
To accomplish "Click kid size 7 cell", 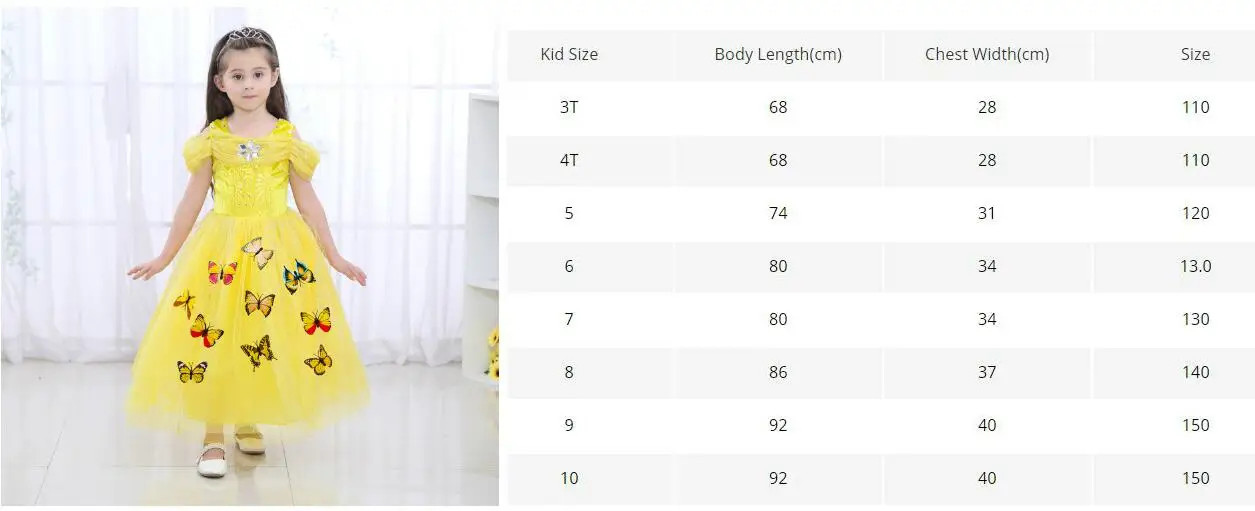I will (569, 319).
